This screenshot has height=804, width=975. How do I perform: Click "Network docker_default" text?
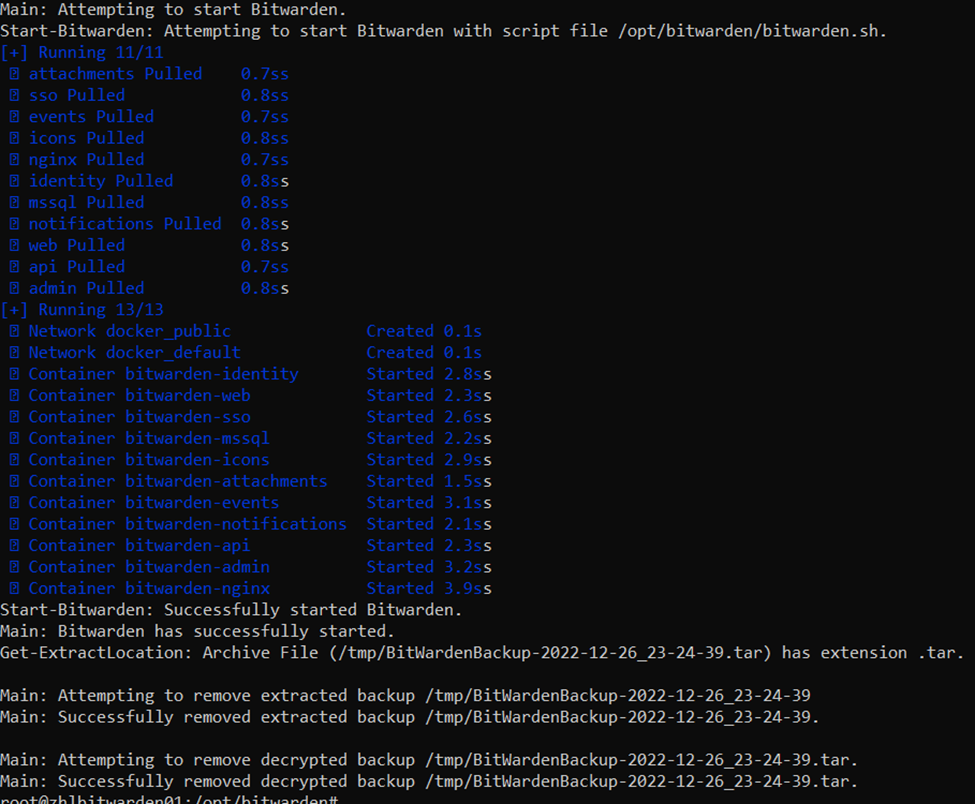(134, 353)
